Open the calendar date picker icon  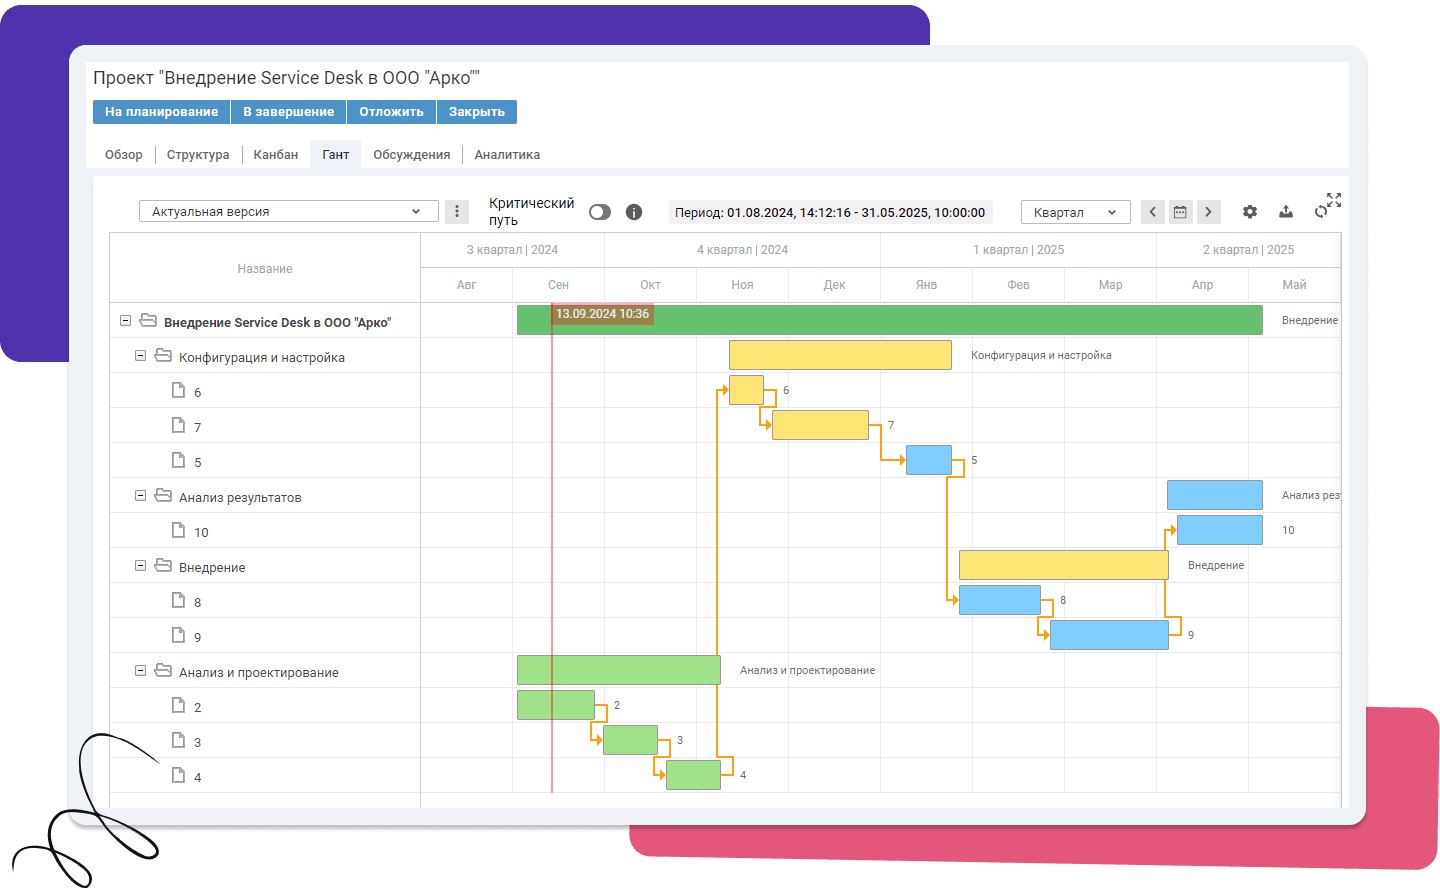[x=1180, y=212]
